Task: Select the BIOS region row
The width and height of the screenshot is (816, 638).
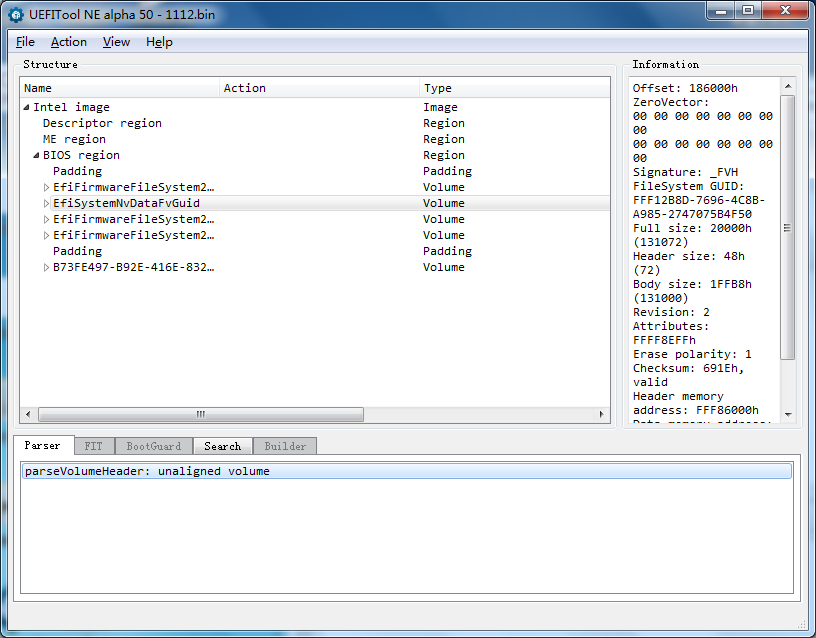Action: 315,155
